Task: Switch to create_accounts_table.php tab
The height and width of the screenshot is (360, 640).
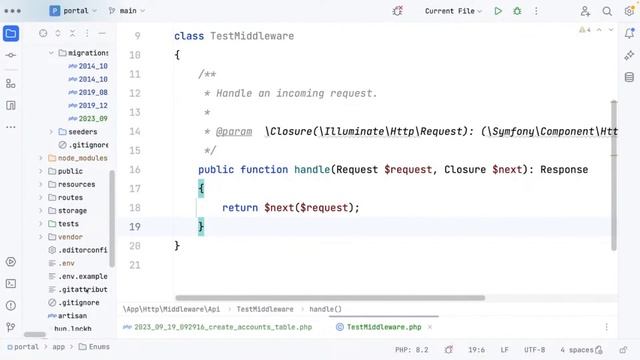Action: tap(218, 327)
